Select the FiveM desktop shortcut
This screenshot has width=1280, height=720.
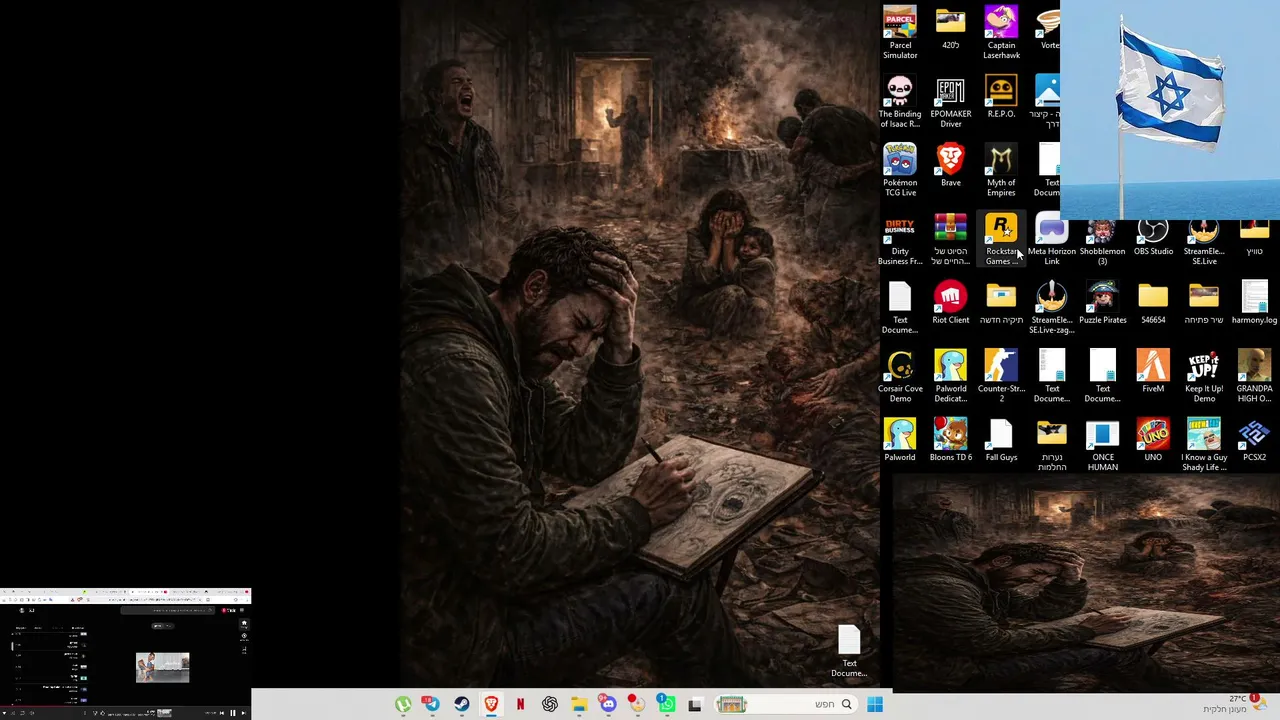1153,372
